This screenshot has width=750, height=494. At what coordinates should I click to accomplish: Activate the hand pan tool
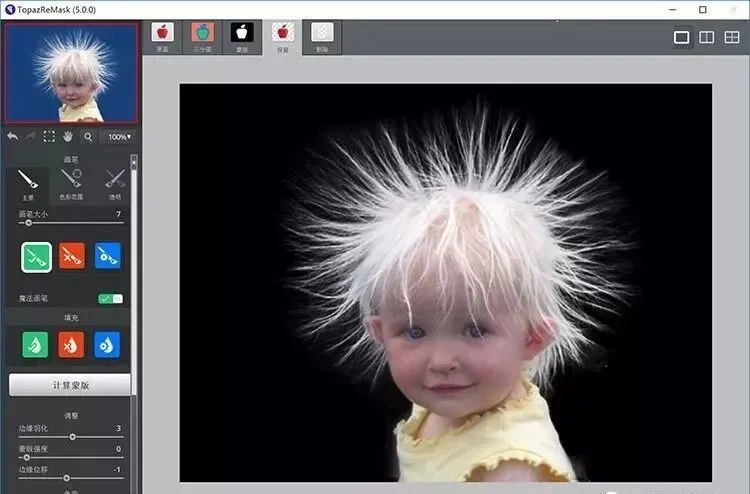click(68, 136)
